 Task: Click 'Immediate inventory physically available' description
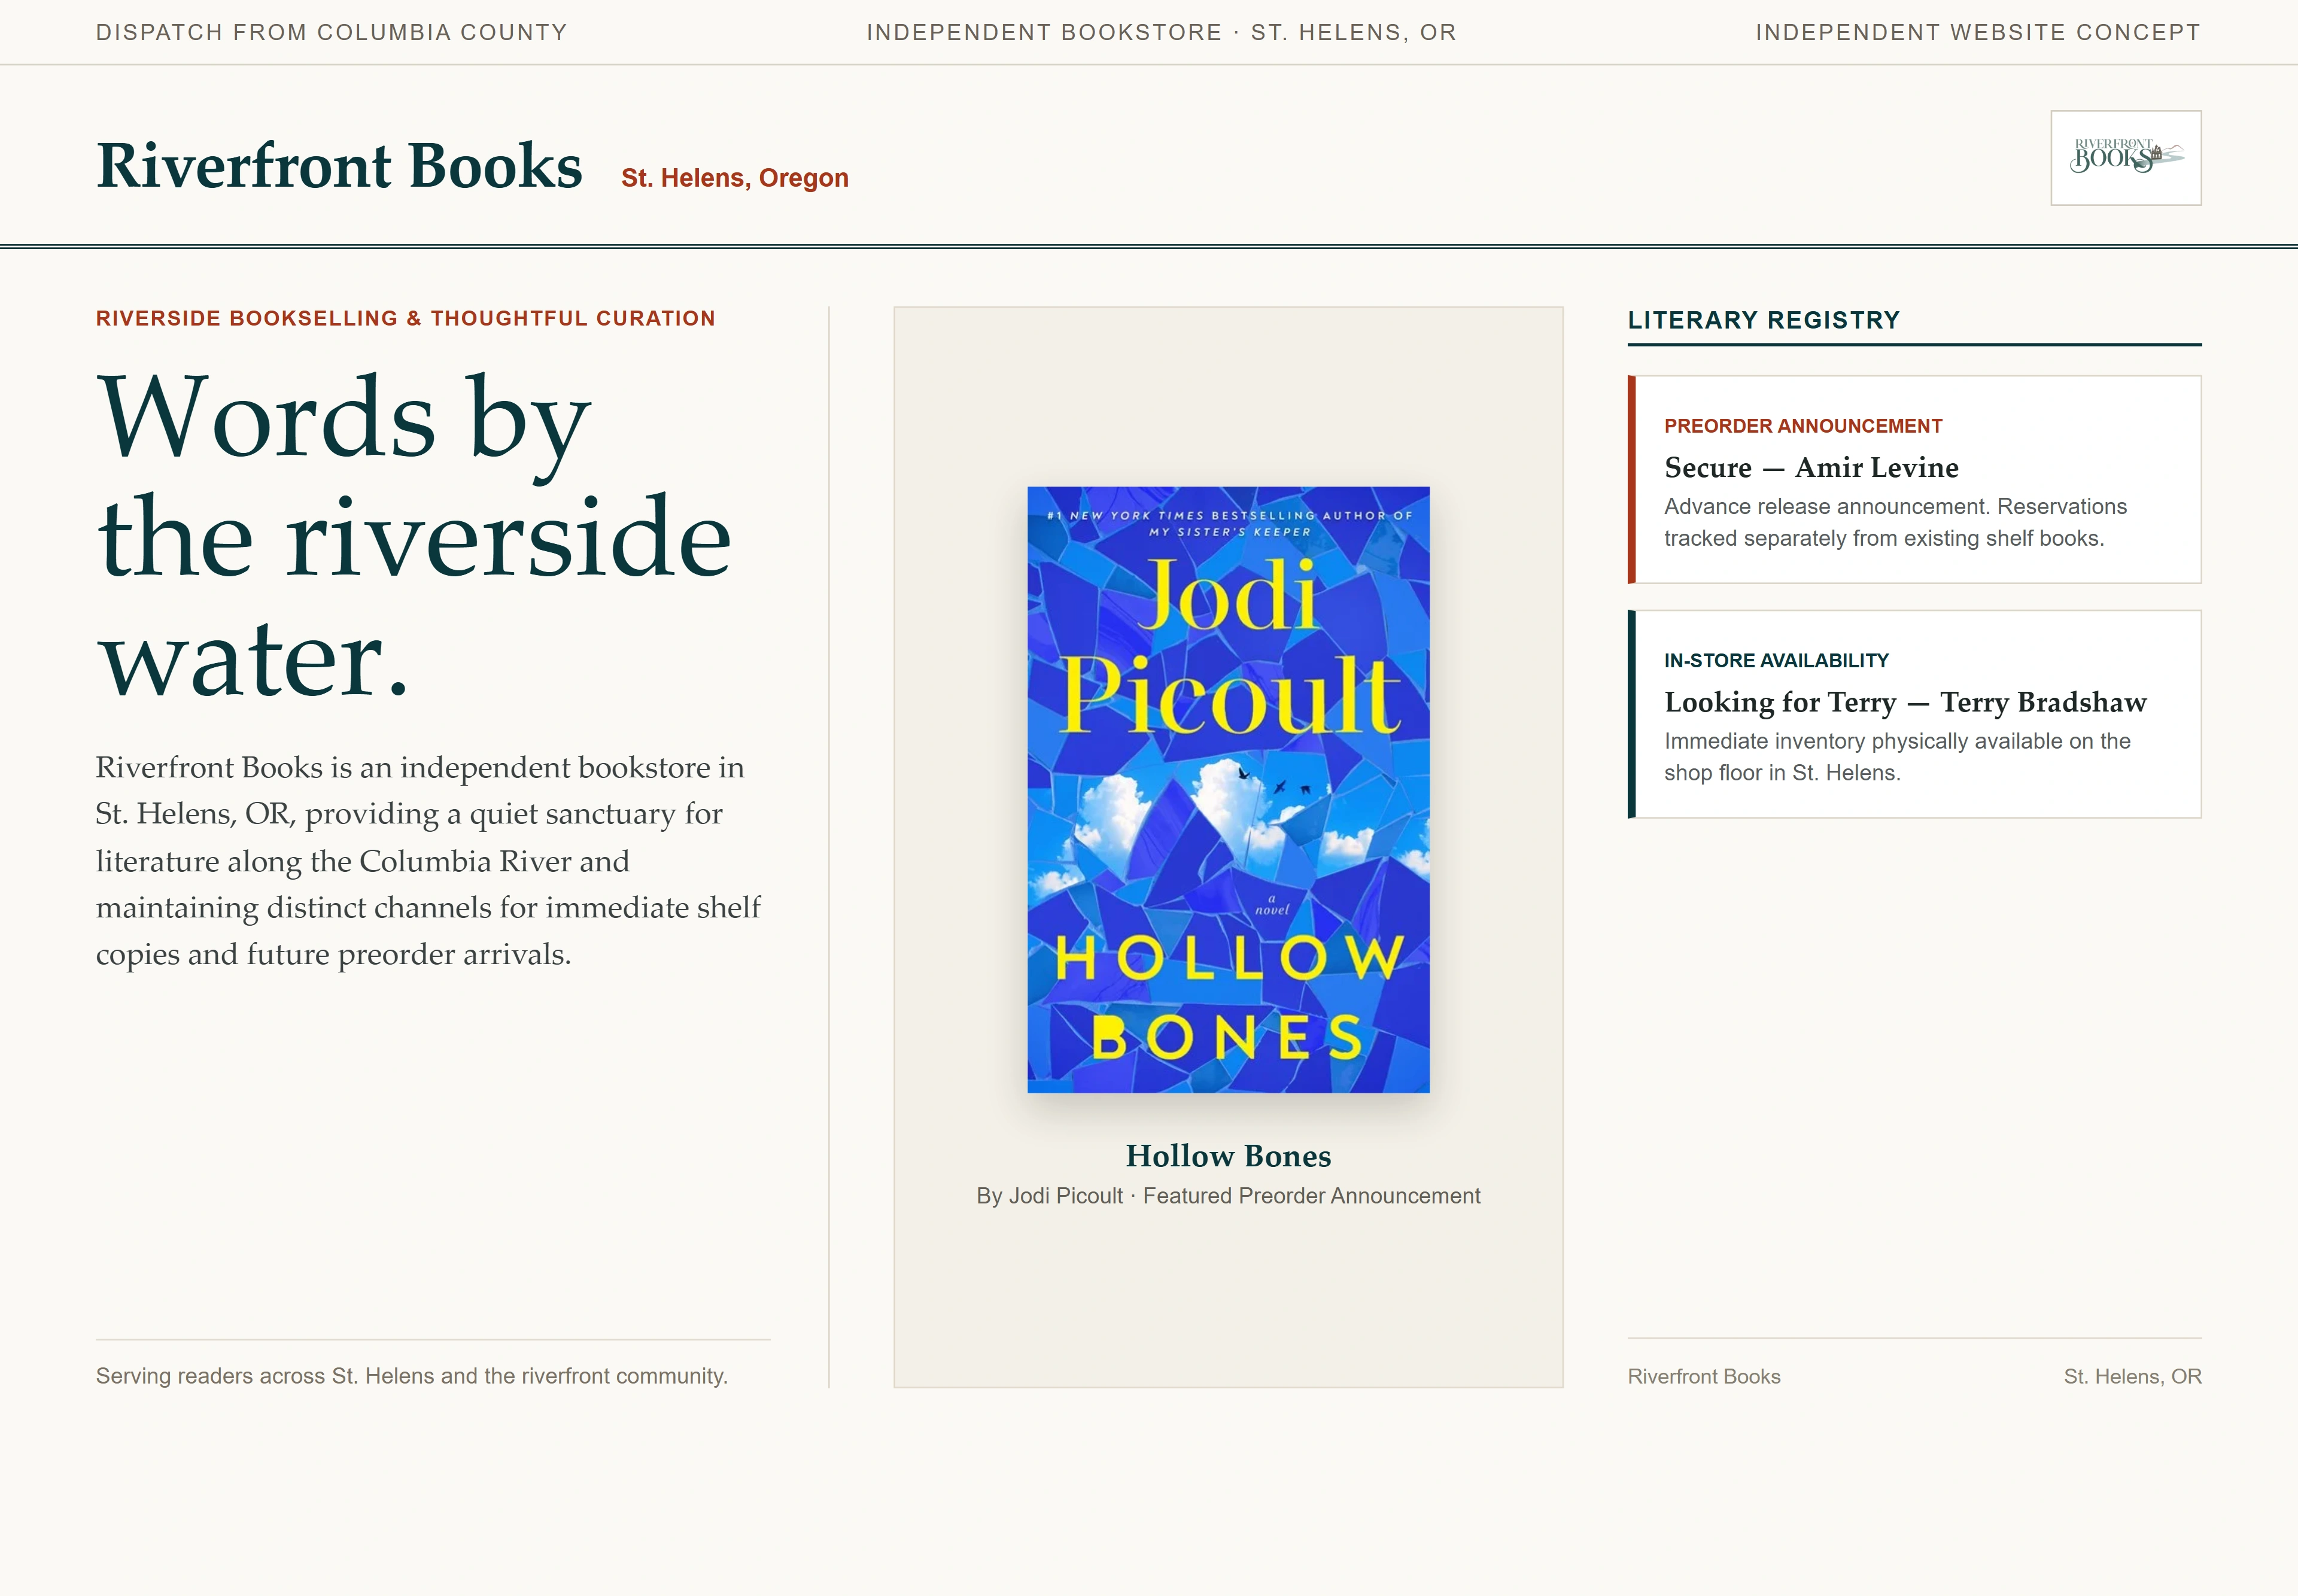click(1897, 757)
